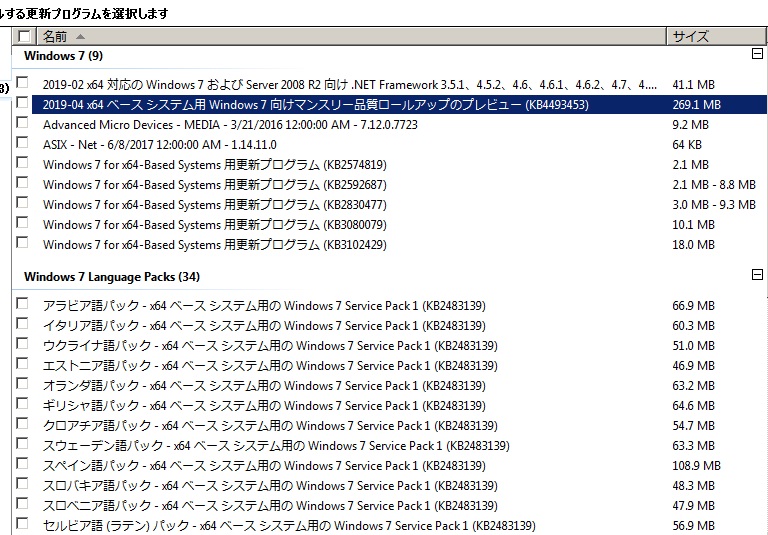Check the KB2574819 update checkbox
This screenshot has height=535, width=768.
click(x=23, y=162)
